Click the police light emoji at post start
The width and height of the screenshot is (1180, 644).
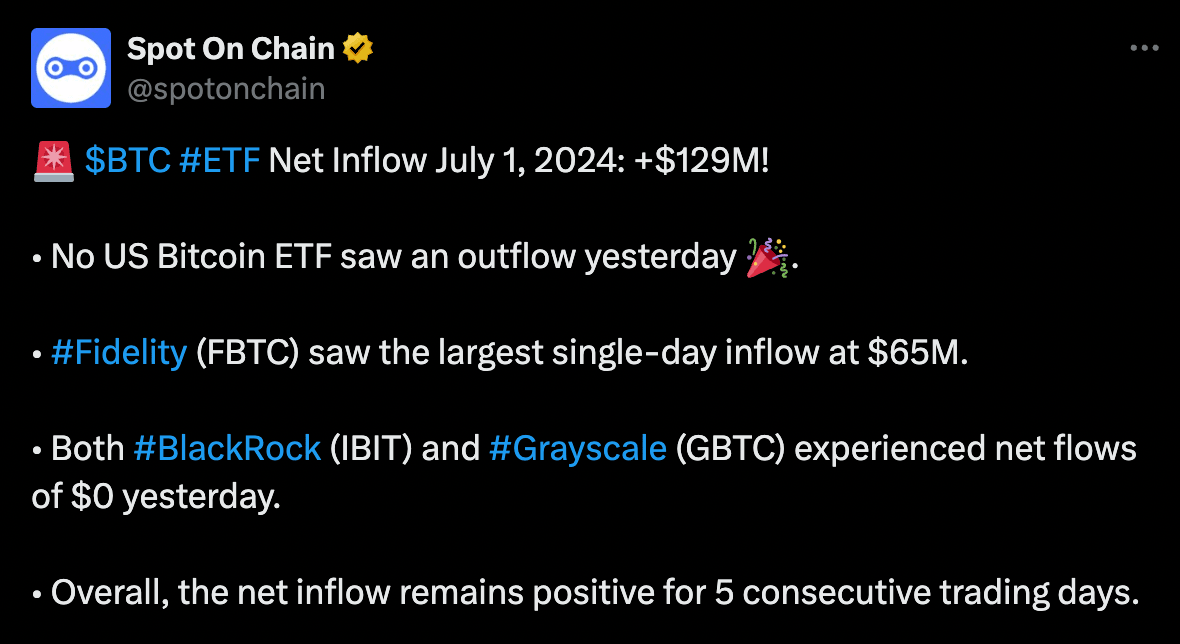point(54,158)
